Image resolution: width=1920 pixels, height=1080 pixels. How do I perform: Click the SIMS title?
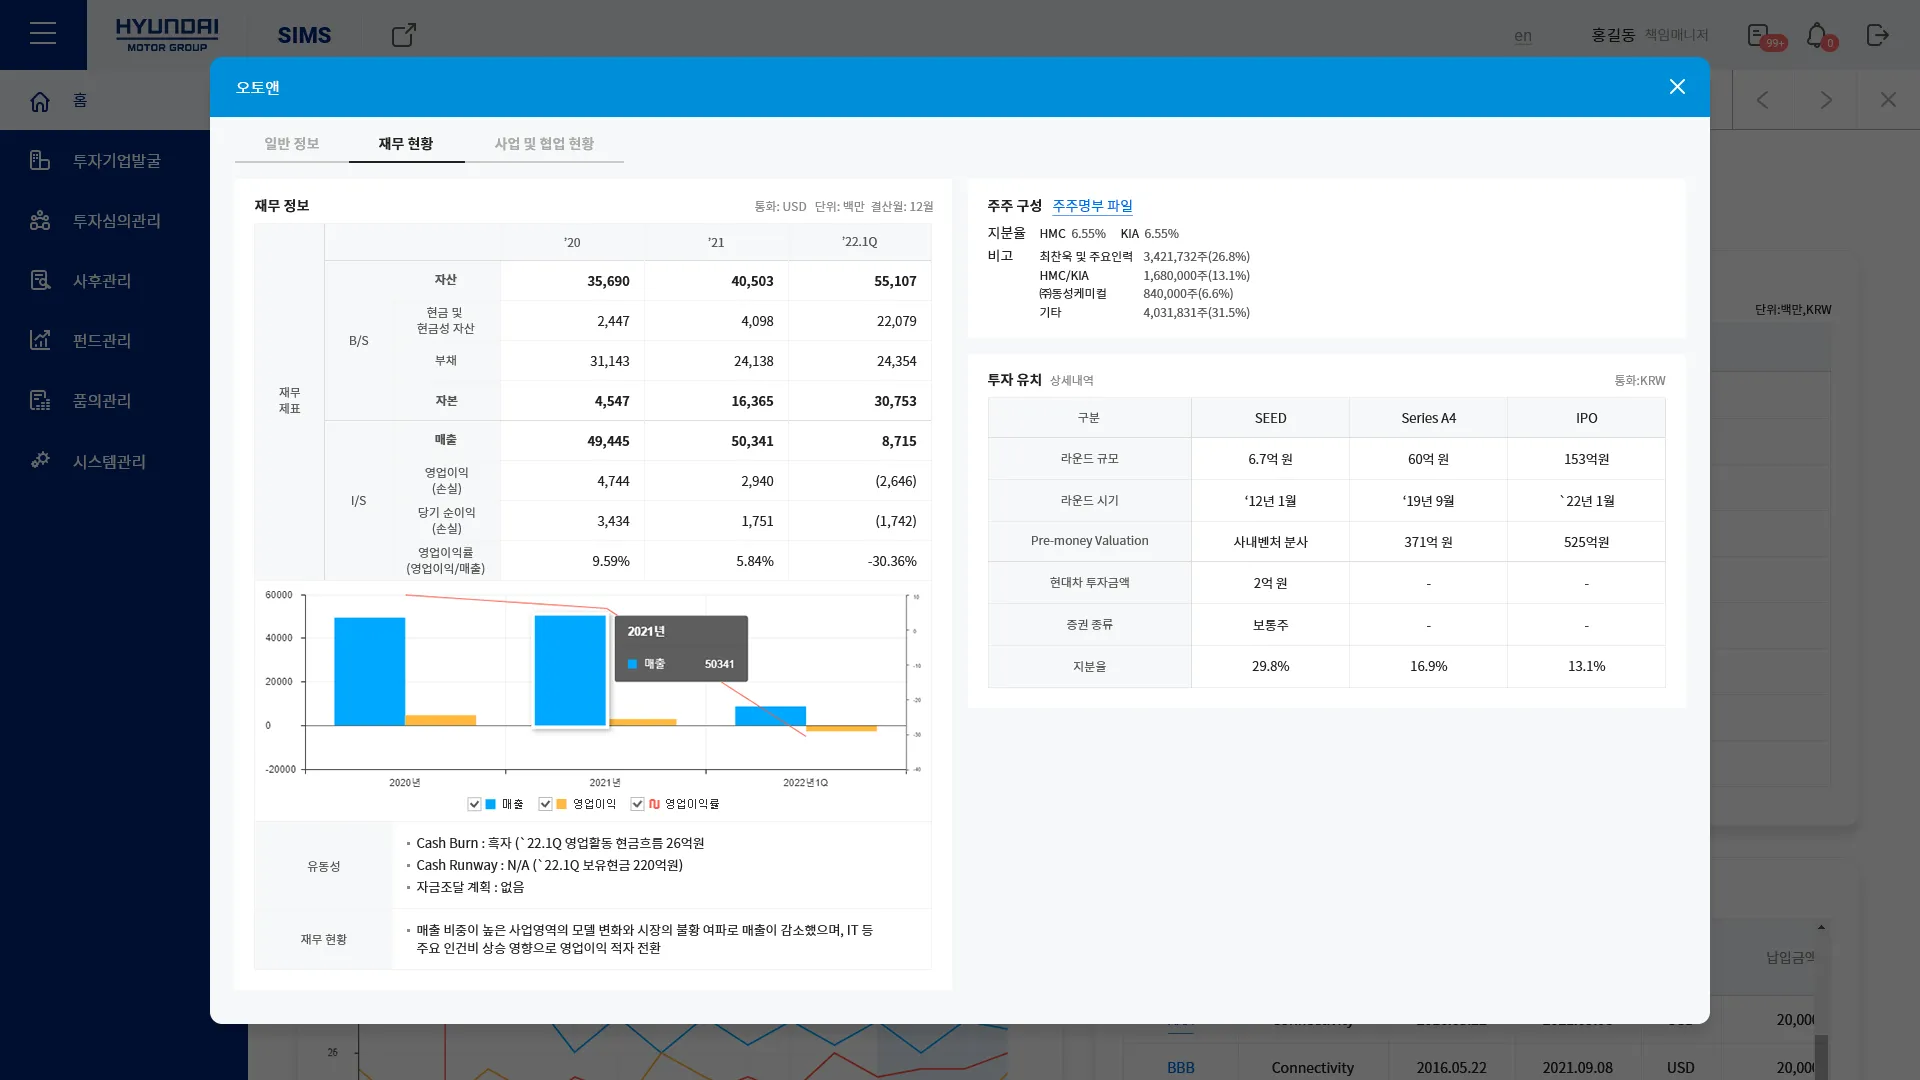[304, 35]
